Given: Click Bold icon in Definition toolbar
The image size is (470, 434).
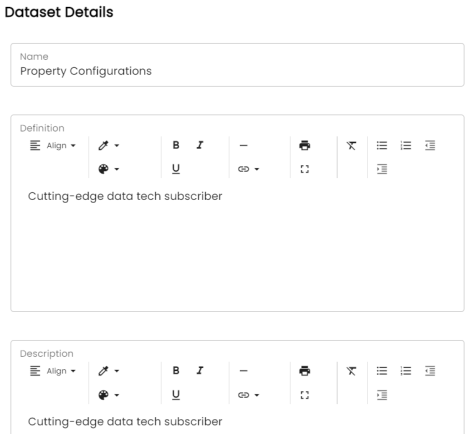Looking at the screenshot, I should (x=176, y=145).
